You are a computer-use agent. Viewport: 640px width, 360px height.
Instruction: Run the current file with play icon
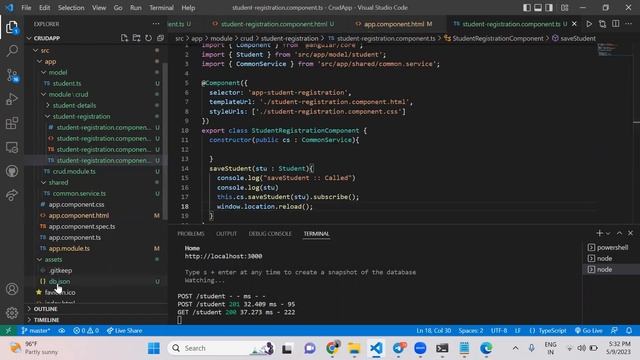(589, 24)
